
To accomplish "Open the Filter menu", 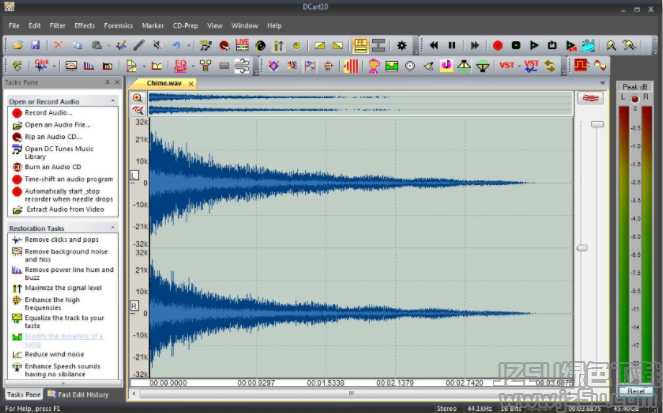I will tap(58, 26).
